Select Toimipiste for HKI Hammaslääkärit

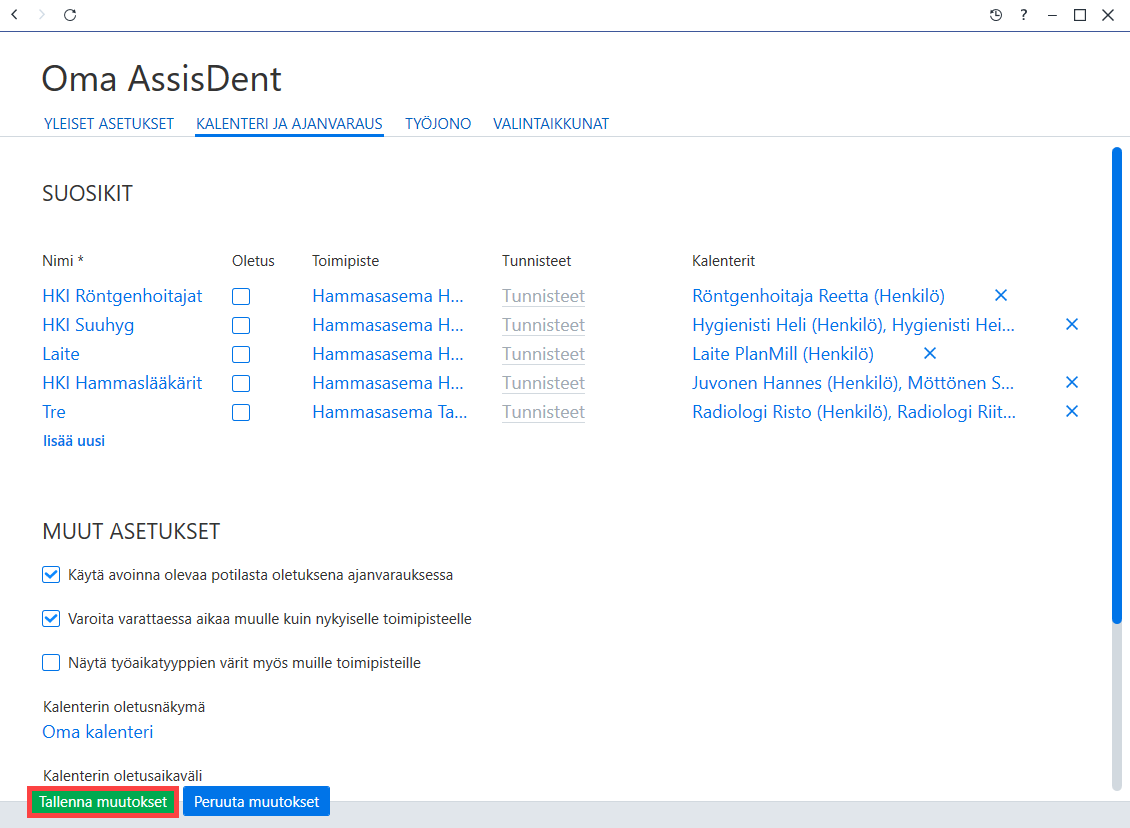point(388,383)
